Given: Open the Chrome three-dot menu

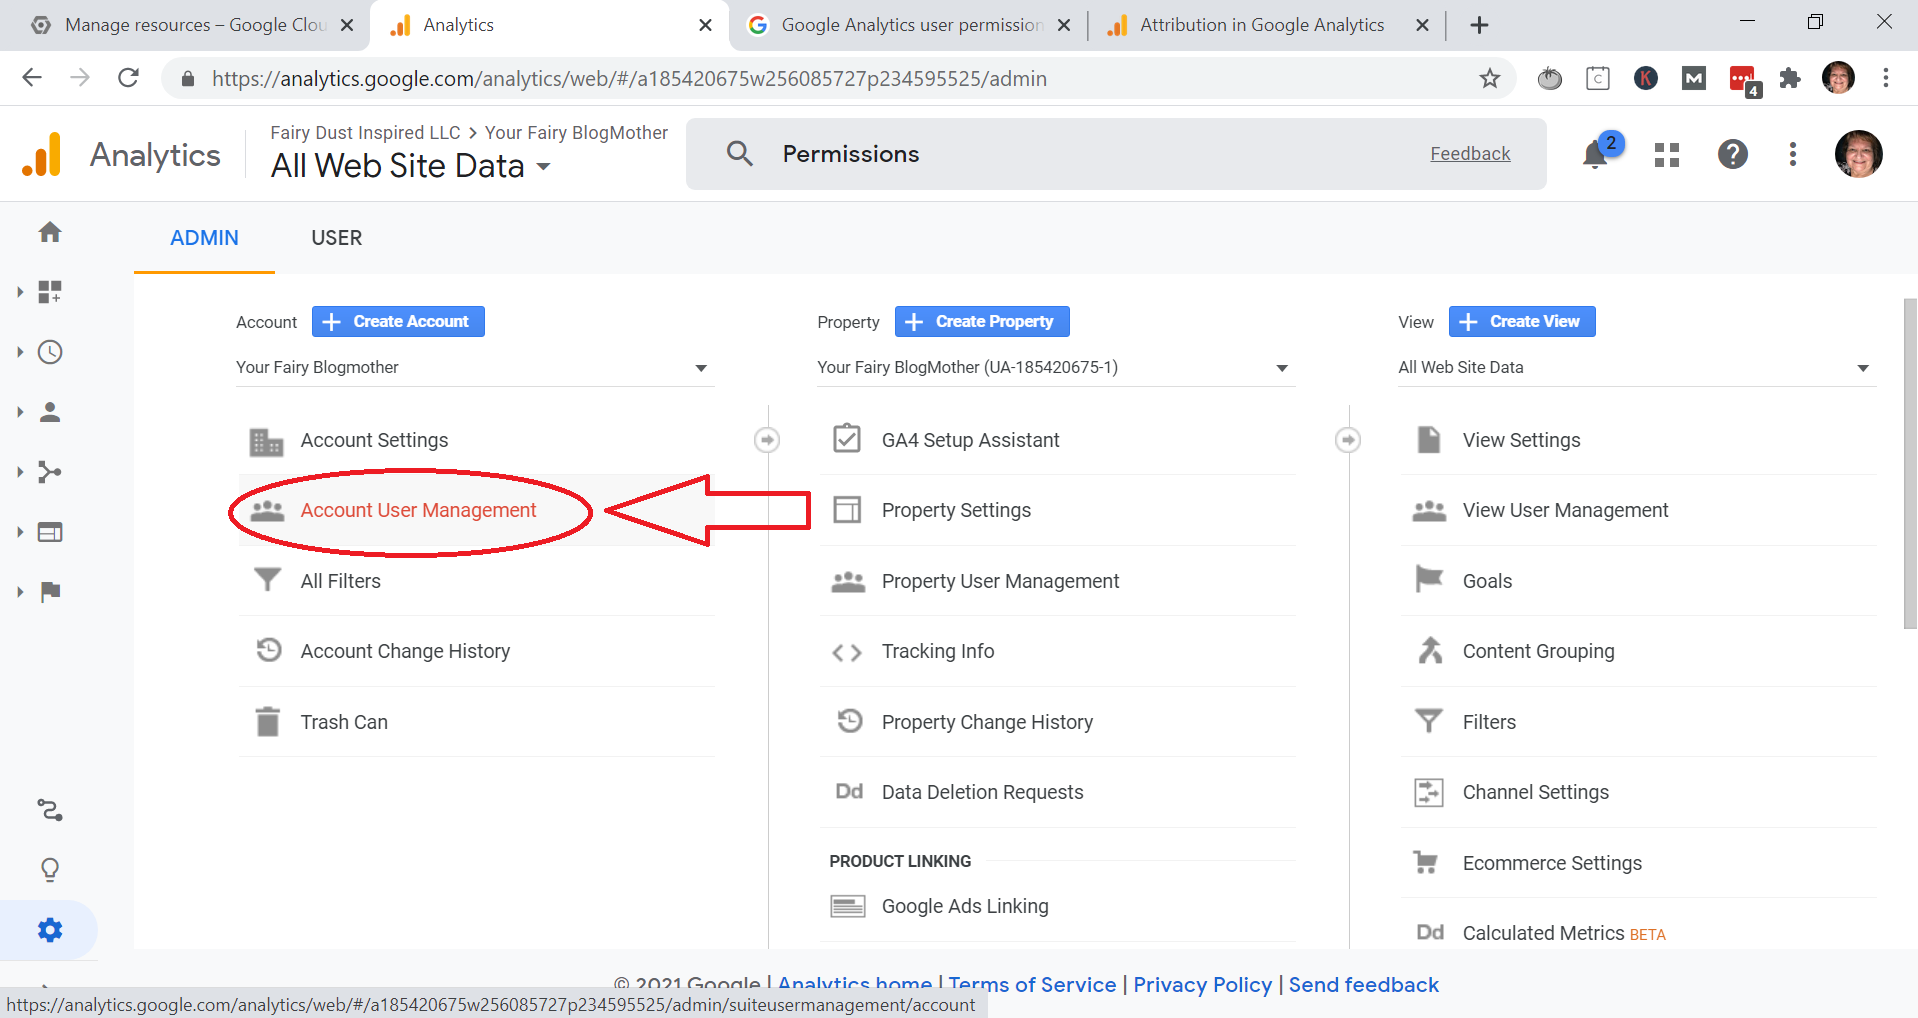Looking at the screenshot, I should [1886, 78].
